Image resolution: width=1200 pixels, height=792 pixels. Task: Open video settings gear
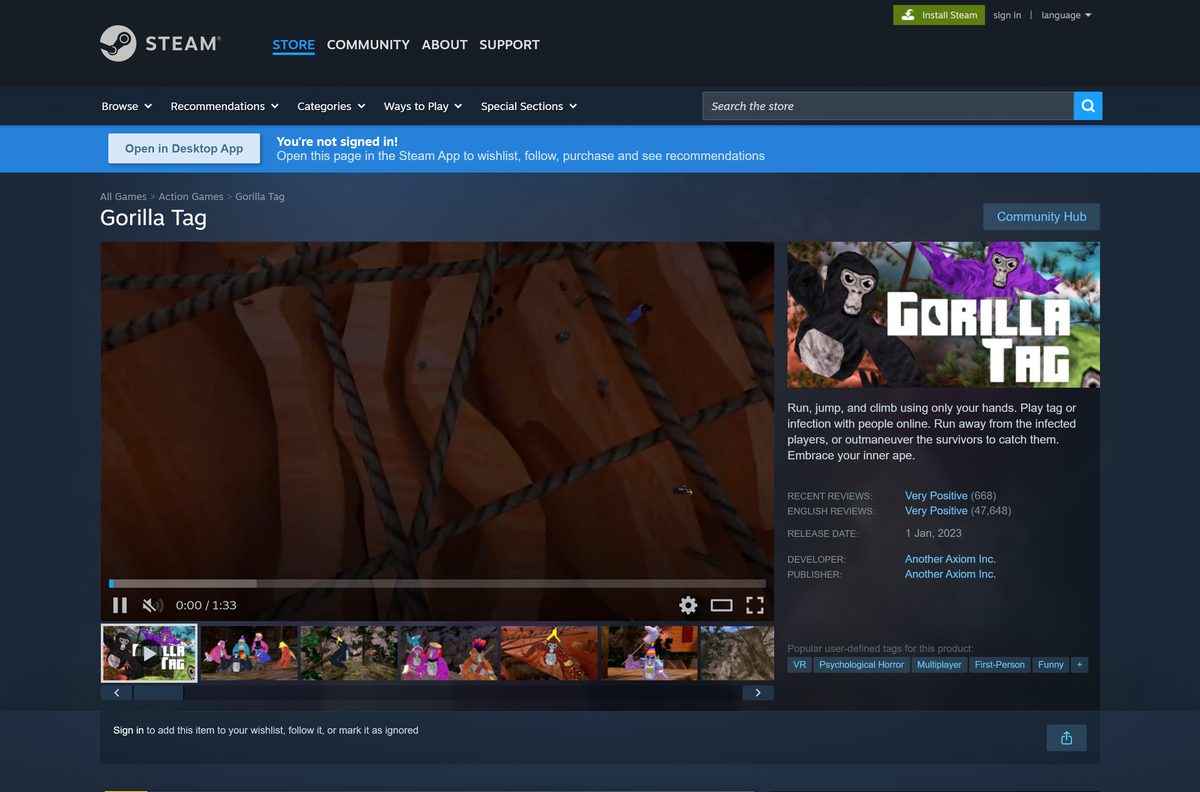coord(688,605)
